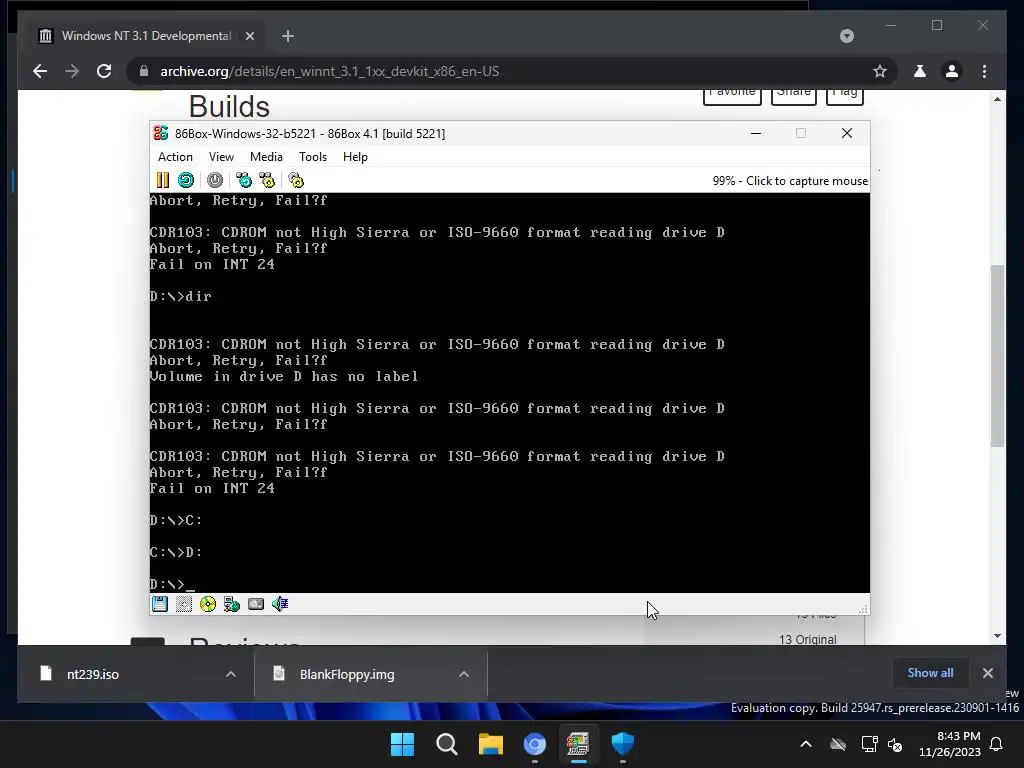1024x768 pixels.
Task: Open the OneDrive cloud tray icon
Action: tap(838, 744)
